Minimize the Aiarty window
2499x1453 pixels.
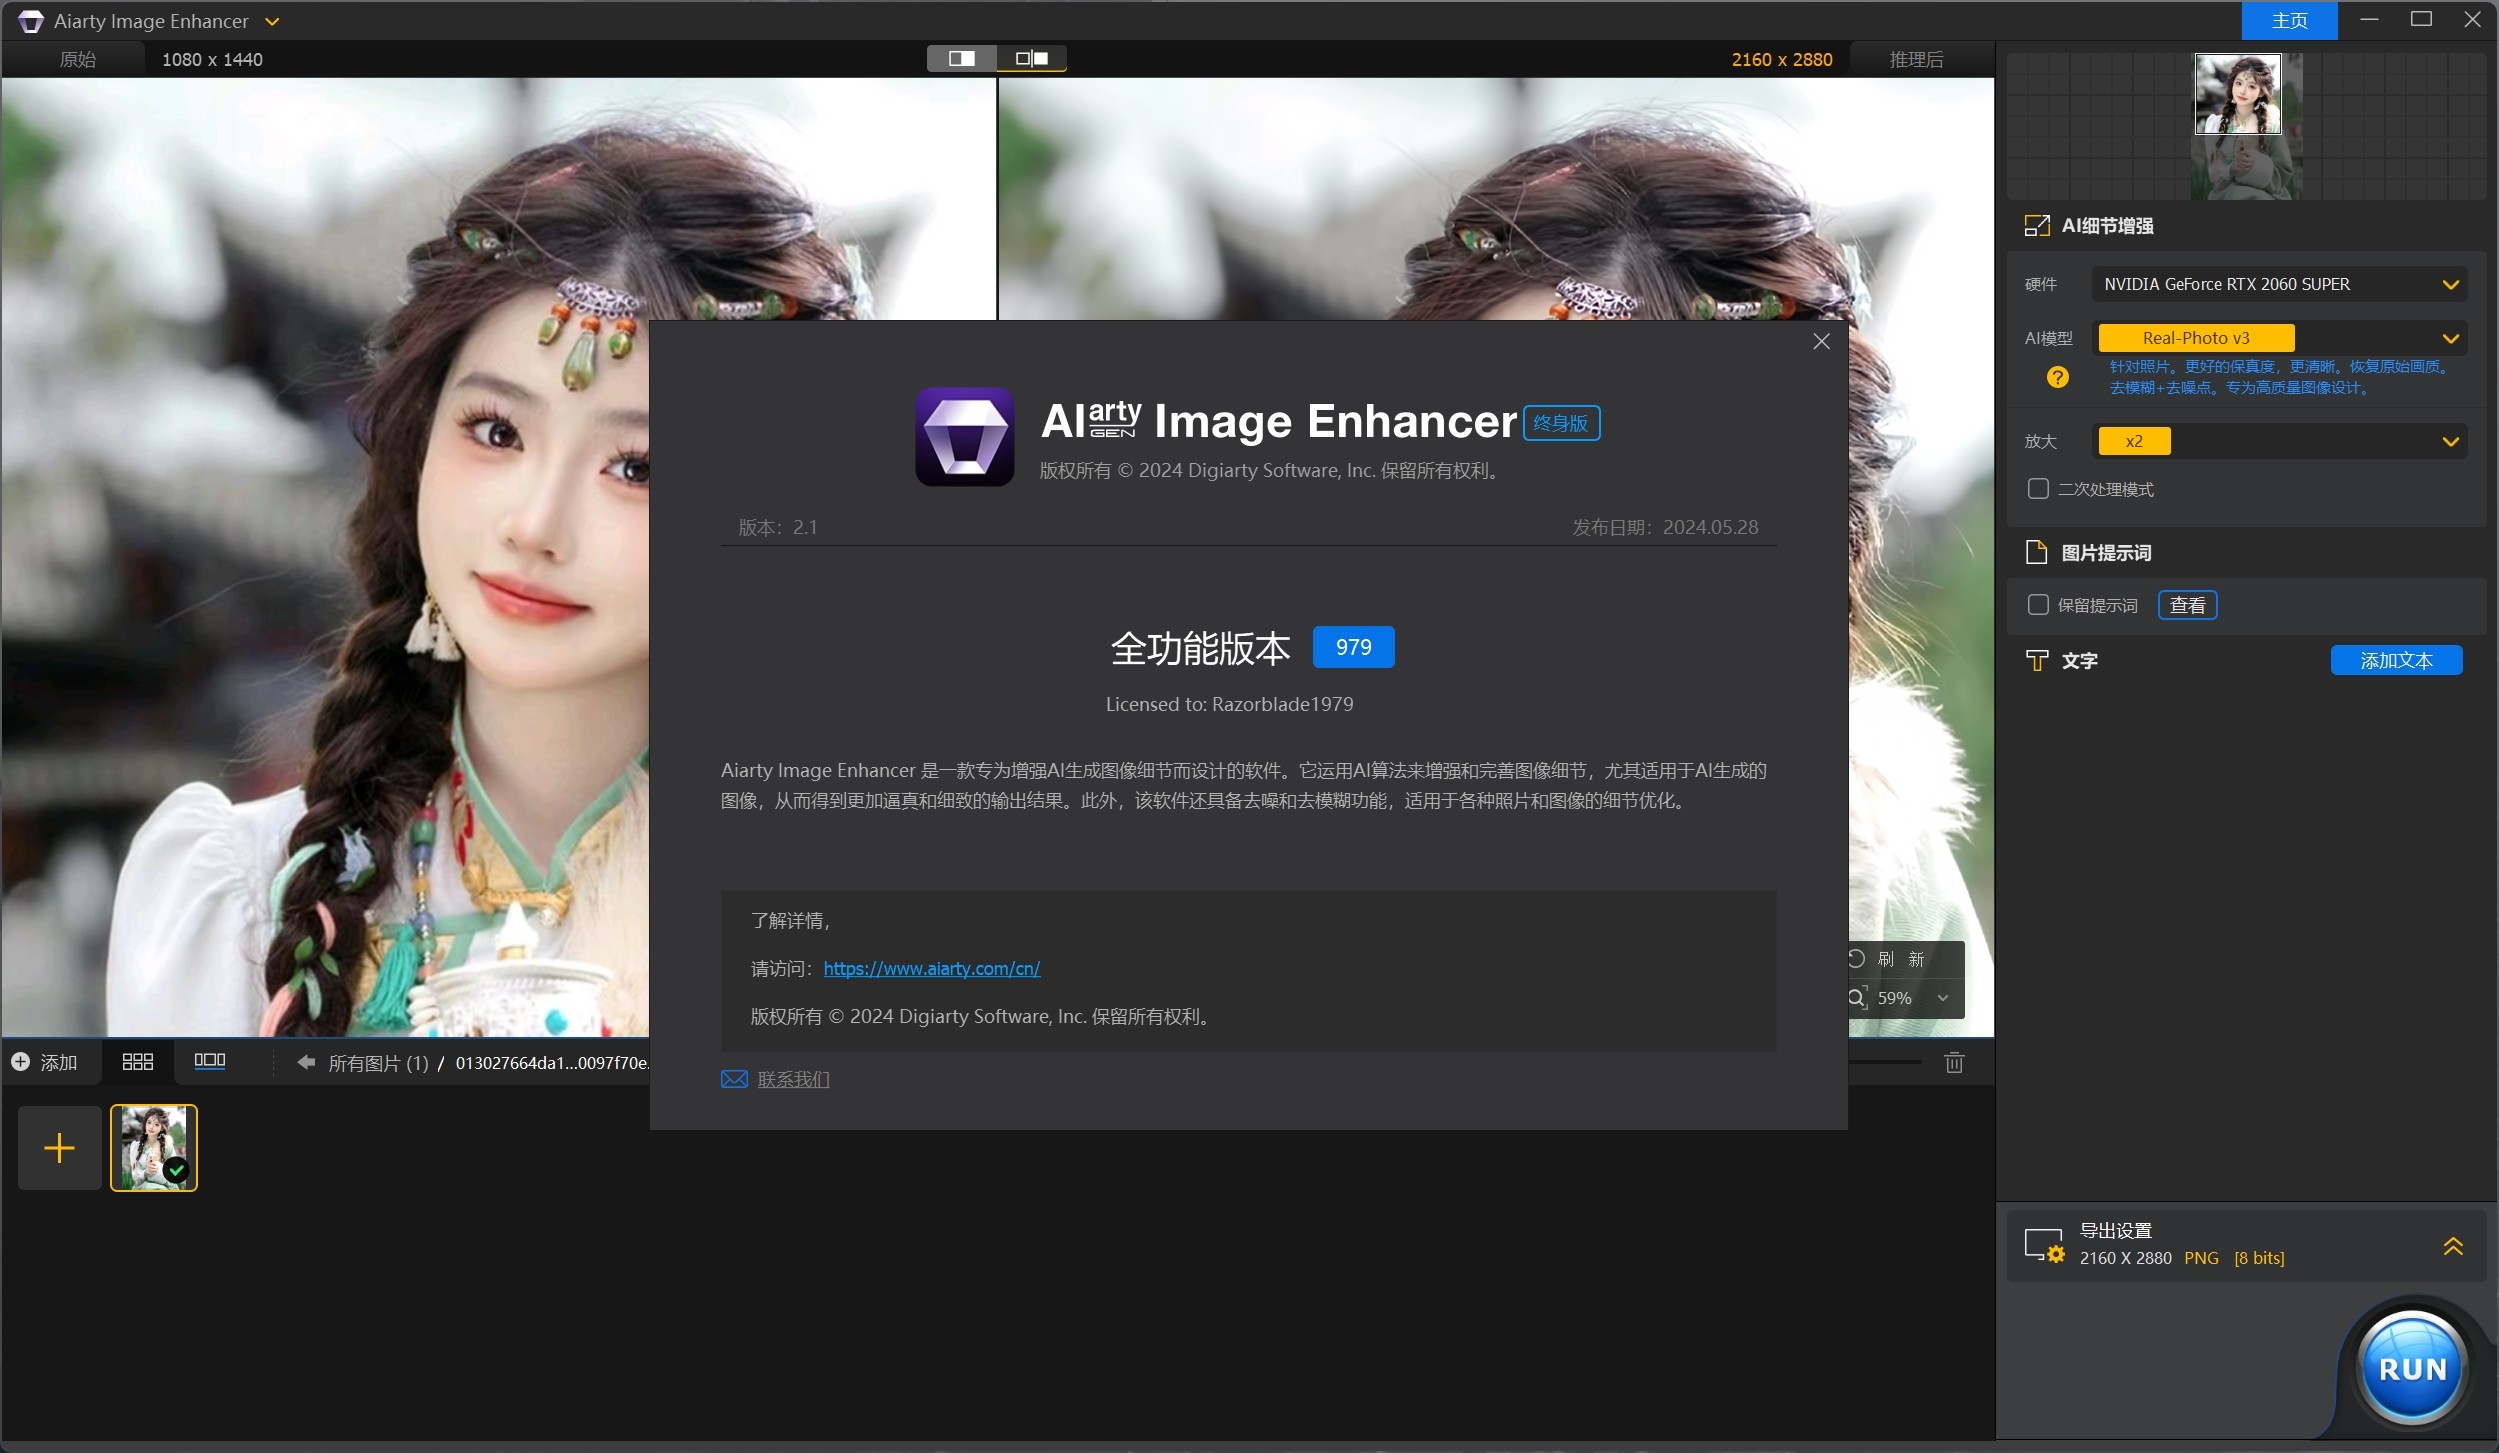2369,20
